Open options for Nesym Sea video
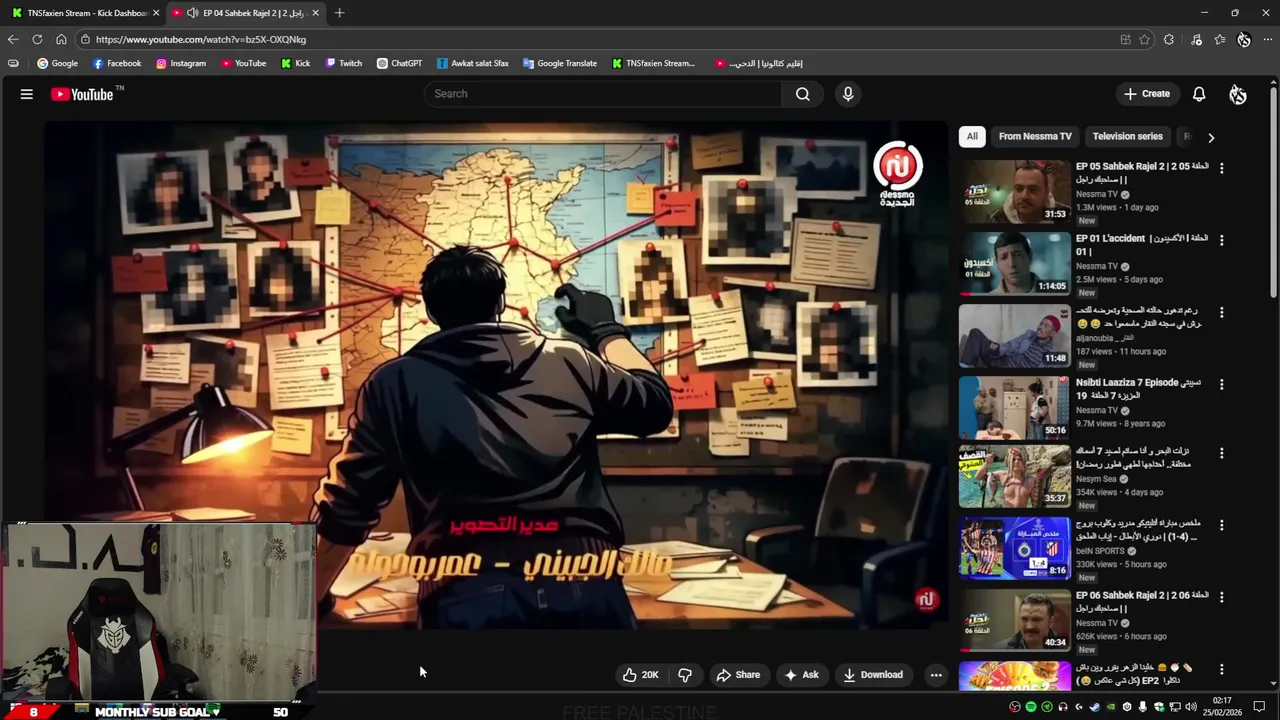The width and height of the screenshot is (1280, 720). (x=1221, y=453)
